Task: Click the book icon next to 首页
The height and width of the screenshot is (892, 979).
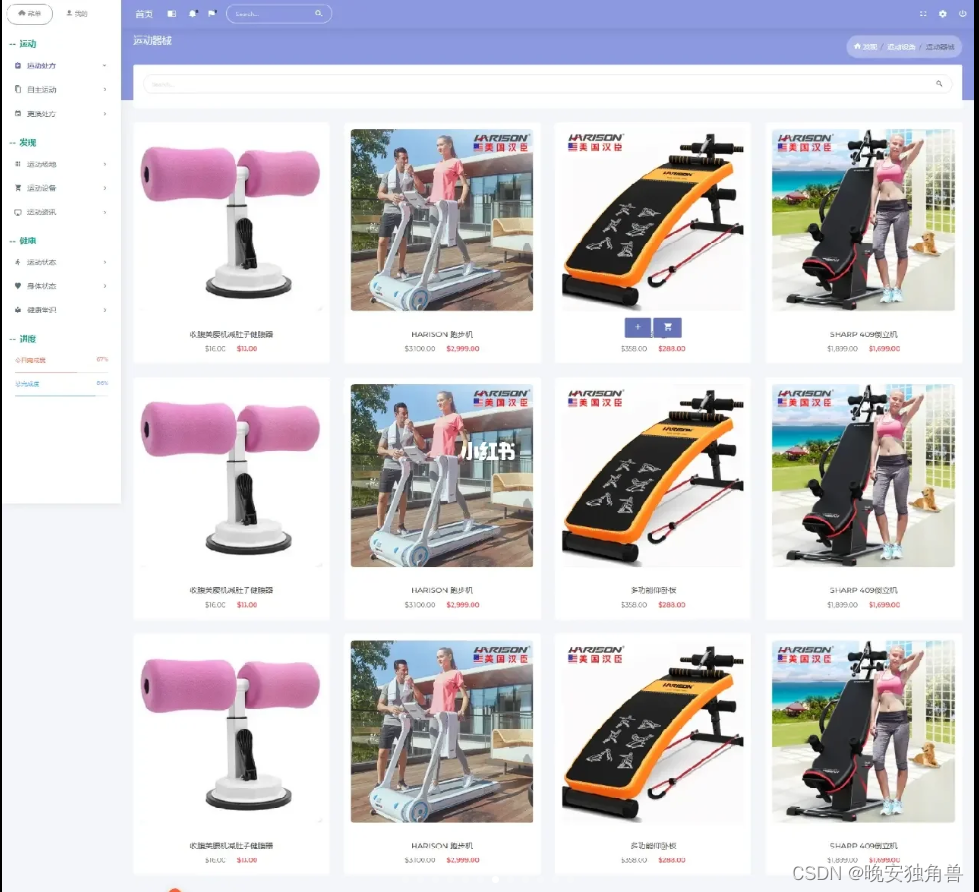Action: pyautogui.click(x=171, y=13)
